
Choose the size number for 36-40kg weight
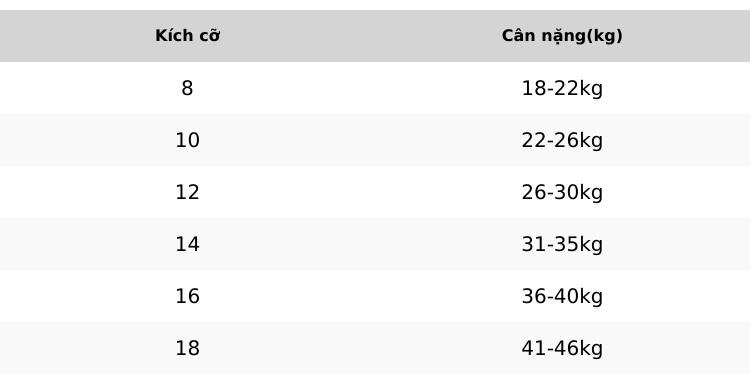188,296
